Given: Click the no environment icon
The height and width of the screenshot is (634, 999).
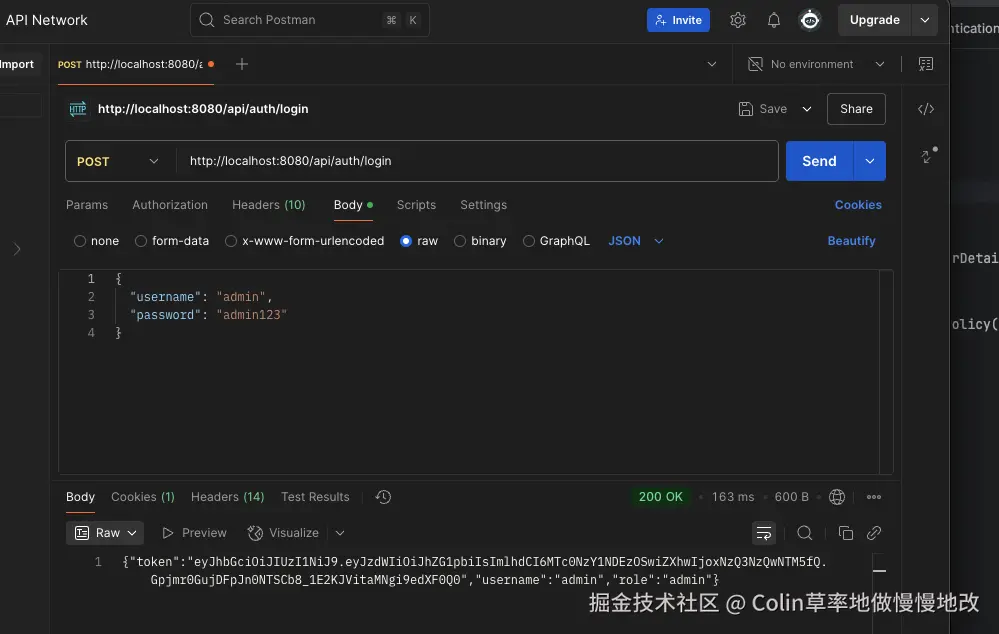Looking at the screenshot, I should [755, 64].
